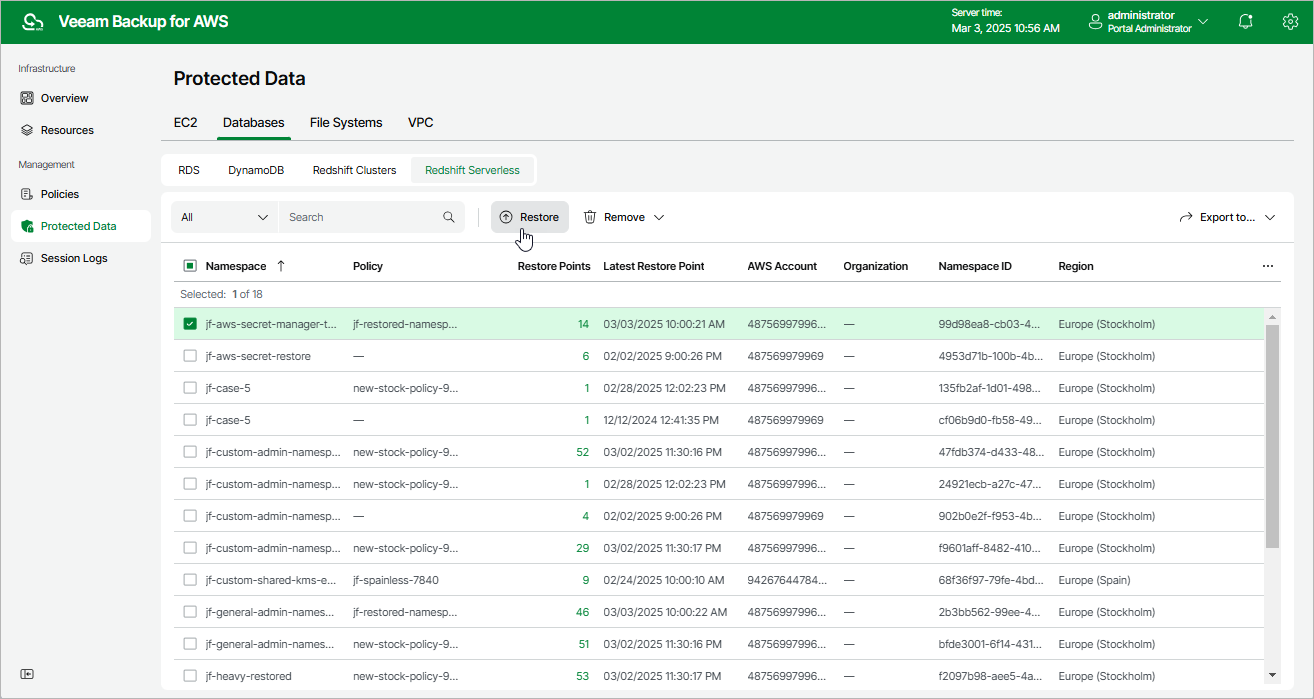Viewport: 1314px width, 699px height.
Task: Expand the All filter dropdown
Action: [x=225, y=217]
